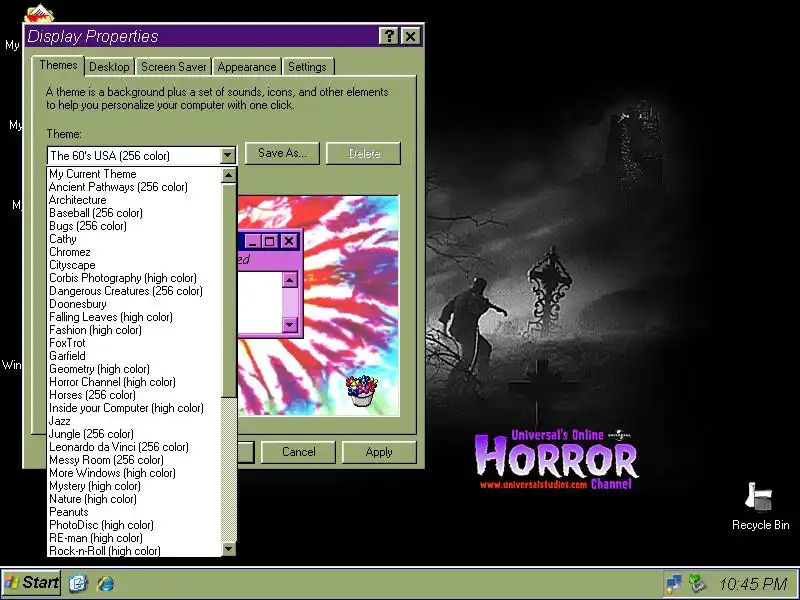Choose the Jazz theme
This screenshot has height=600, width=800.
134,421
